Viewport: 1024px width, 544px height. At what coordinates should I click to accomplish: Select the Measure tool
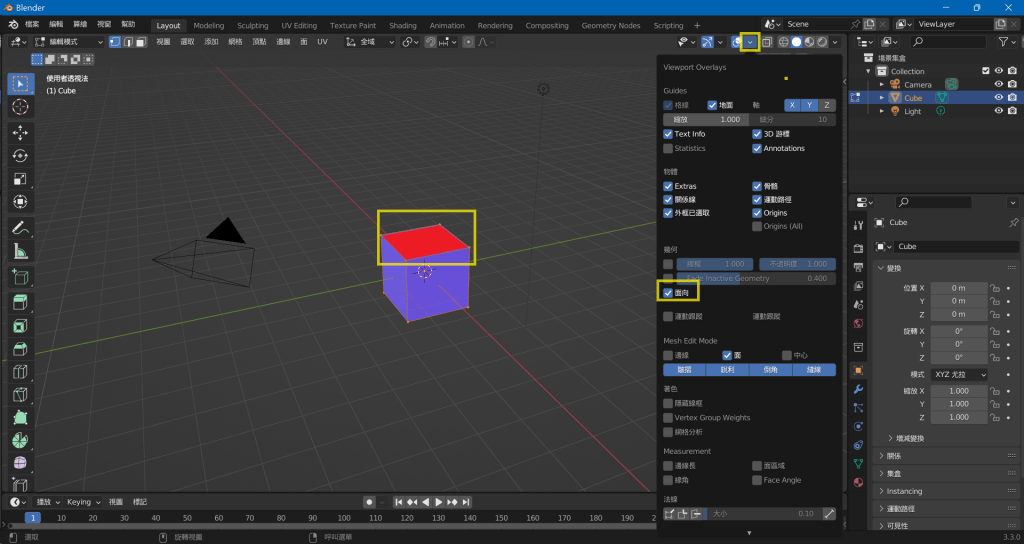point(20,251)
